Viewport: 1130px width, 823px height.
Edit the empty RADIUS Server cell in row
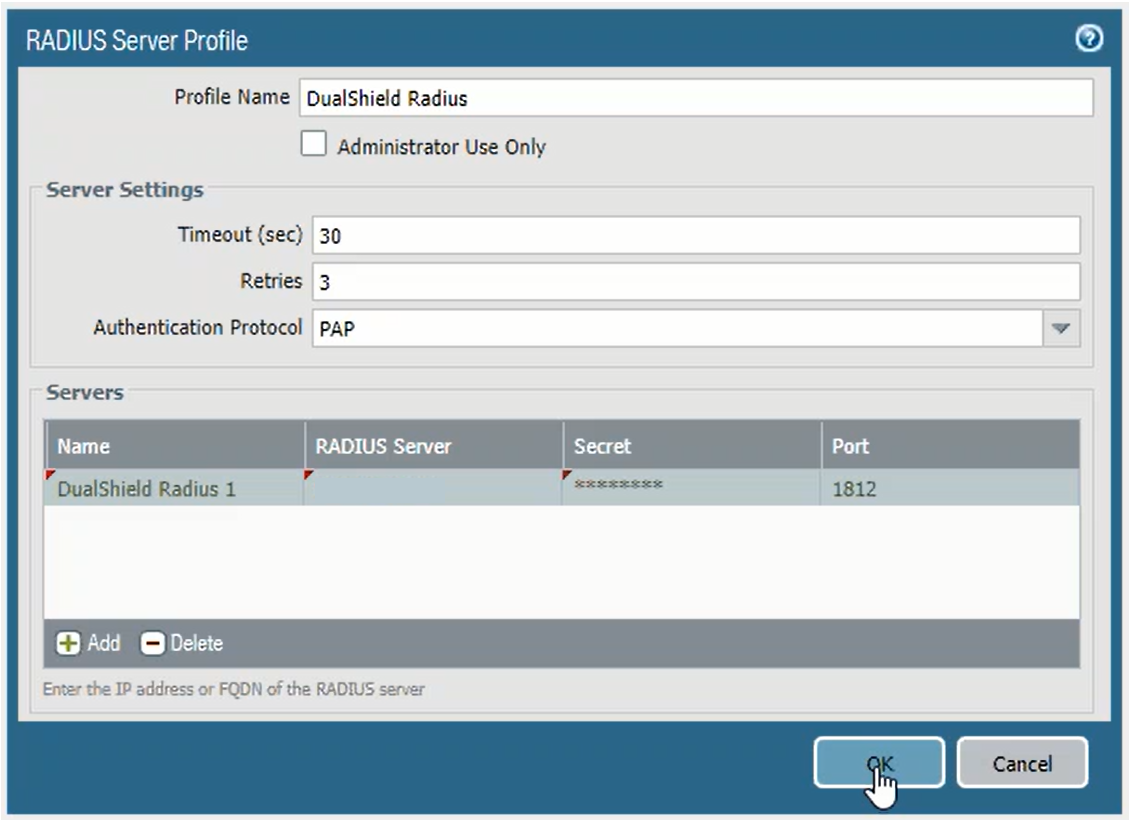[433, 489]
